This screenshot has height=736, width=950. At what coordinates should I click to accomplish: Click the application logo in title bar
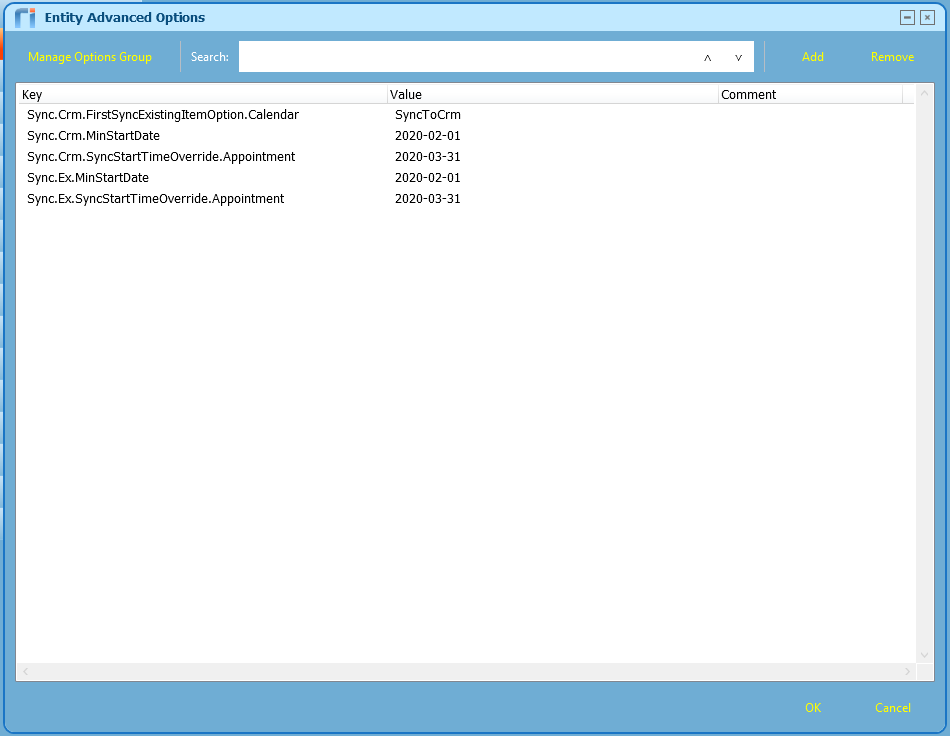pos(25,18)
